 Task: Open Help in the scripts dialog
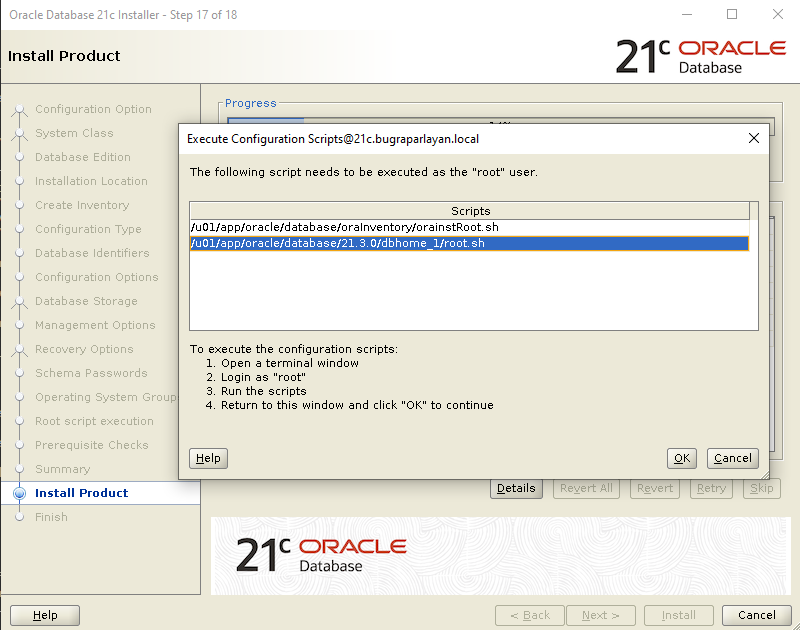[x=208, y=458]
